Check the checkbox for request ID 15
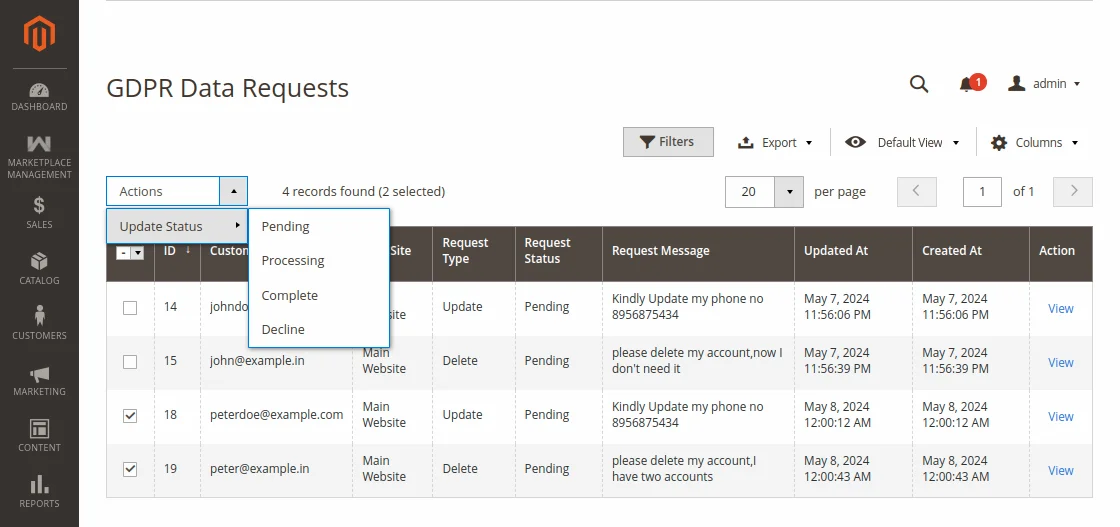 click(130, 362)
